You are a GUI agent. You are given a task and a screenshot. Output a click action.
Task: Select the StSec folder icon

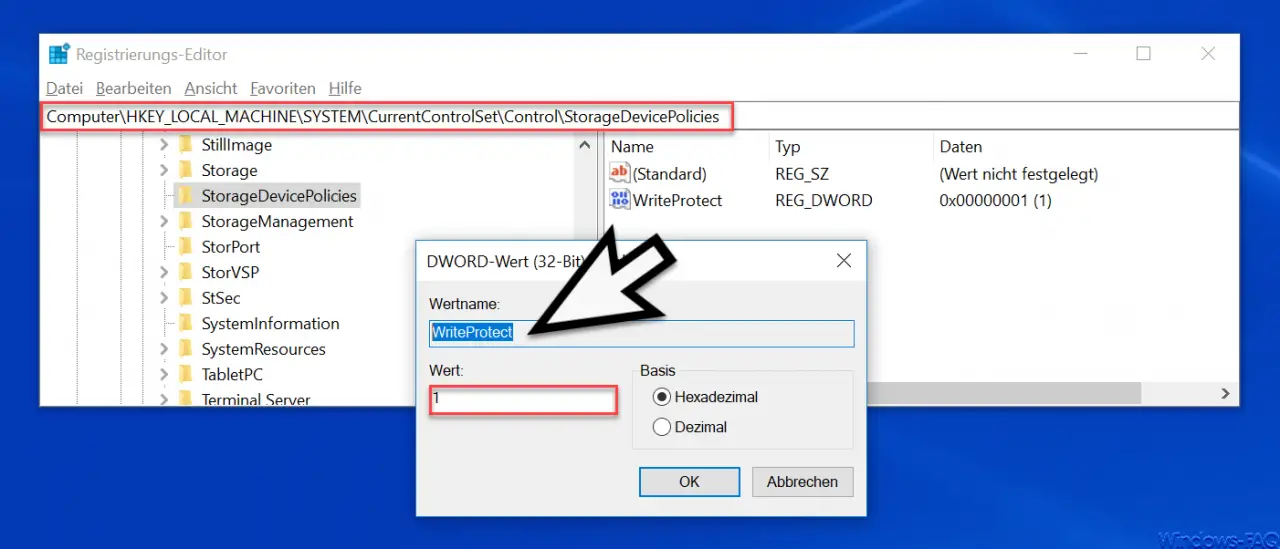(x=185, y=298)
